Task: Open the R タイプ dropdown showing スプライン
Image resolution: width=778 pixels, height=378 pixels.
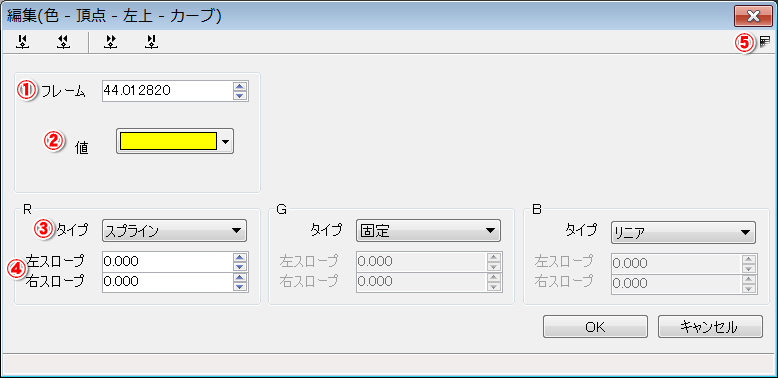Action: tap(174, 231)
